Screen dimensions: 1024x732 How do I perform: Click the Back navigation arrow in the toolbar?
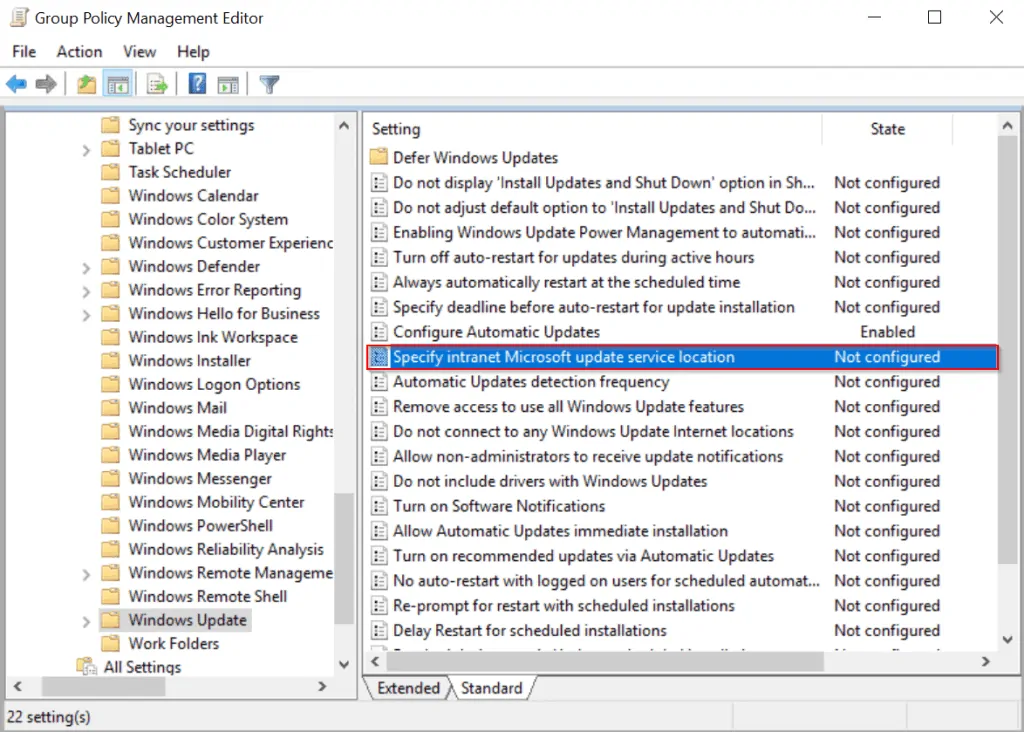pos(16,83)
